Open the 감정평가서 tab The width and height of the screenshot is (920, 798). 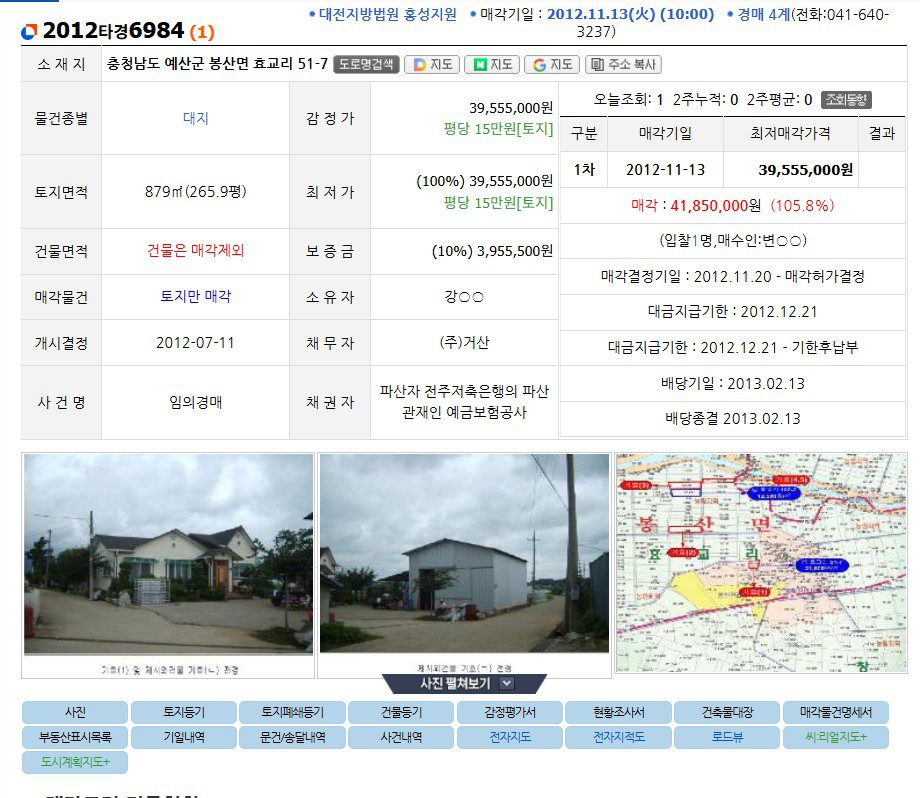(x=509, y=713)
